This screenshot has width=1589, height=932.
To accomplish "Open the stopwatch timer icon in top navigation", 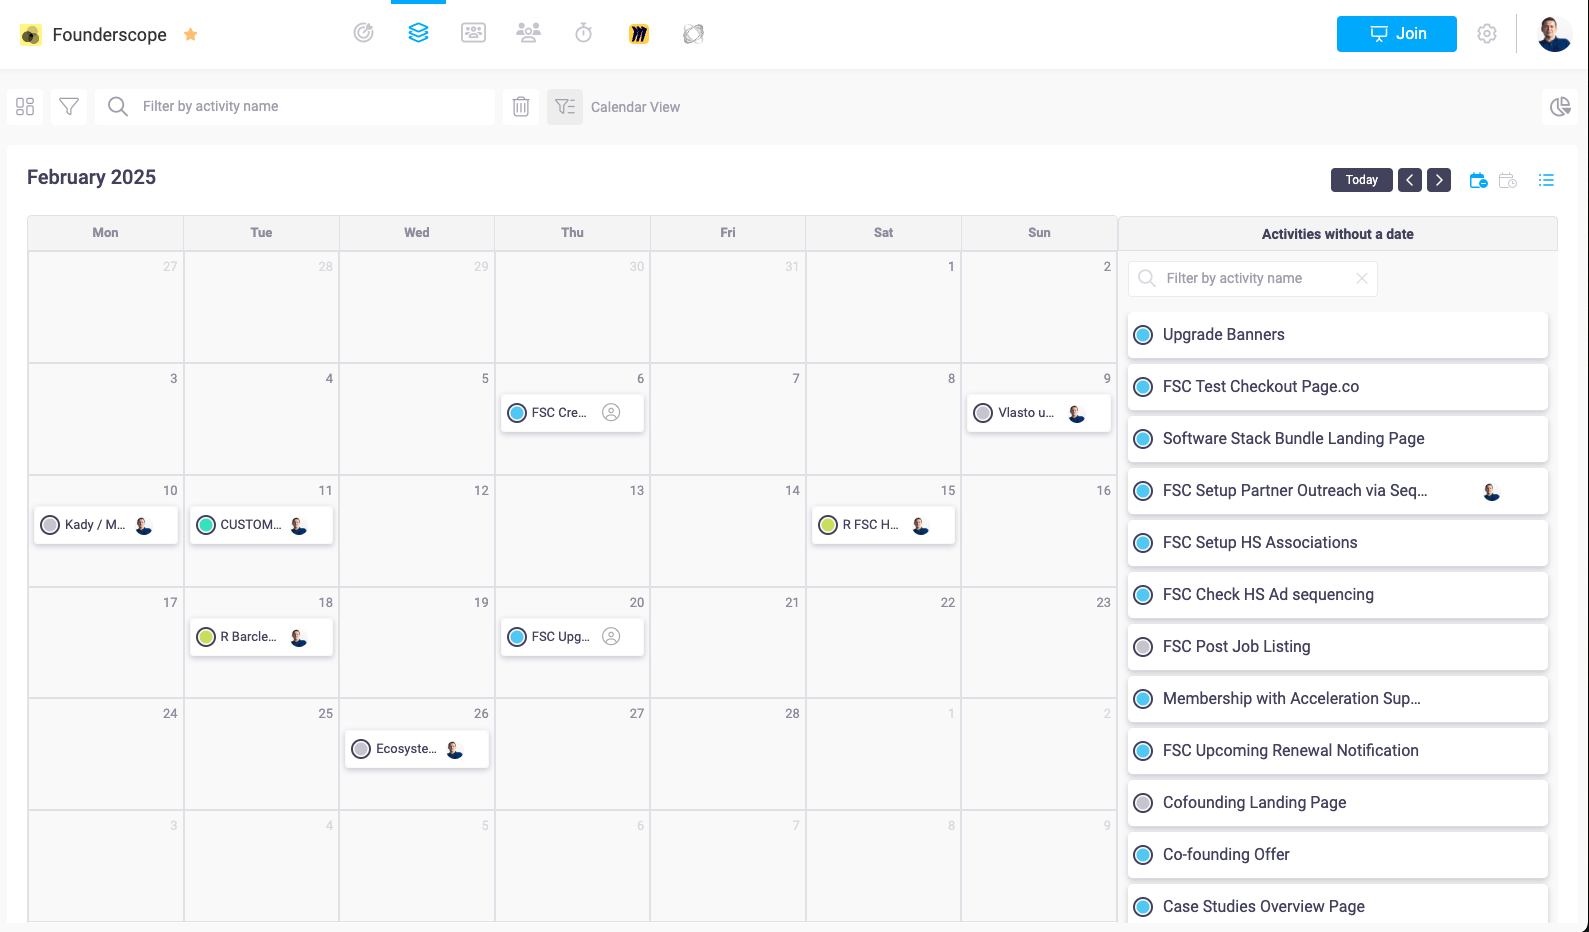I will 584,33.
